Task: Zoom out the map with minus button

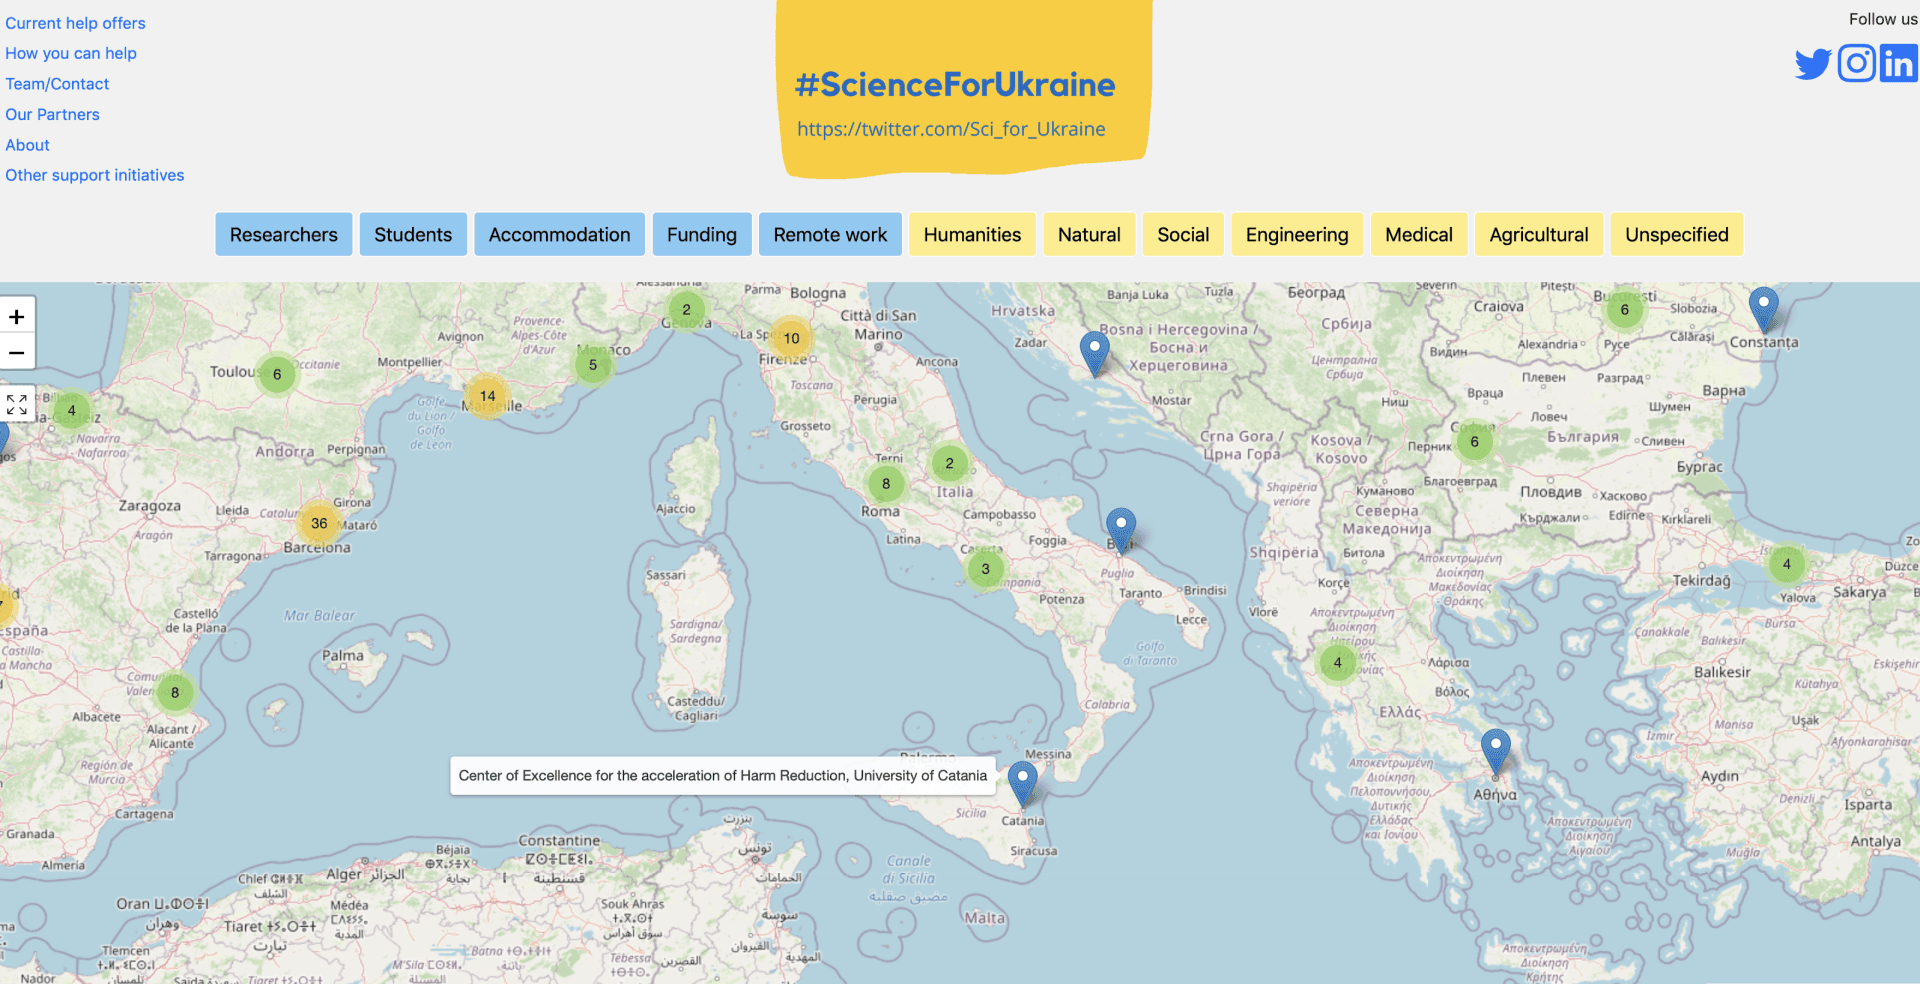Action: coord(17,352)
